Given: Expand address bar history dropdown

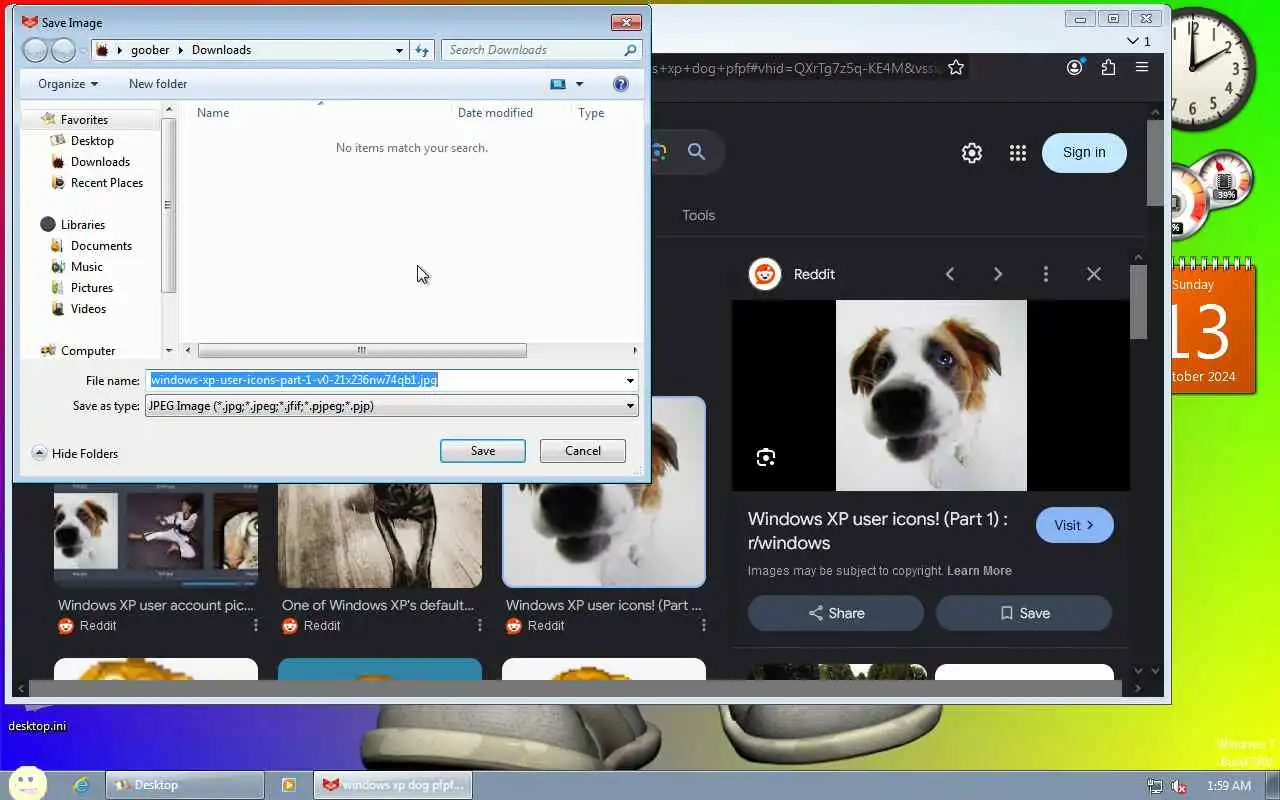Looking at the screenshot, I should pos(399,50).
